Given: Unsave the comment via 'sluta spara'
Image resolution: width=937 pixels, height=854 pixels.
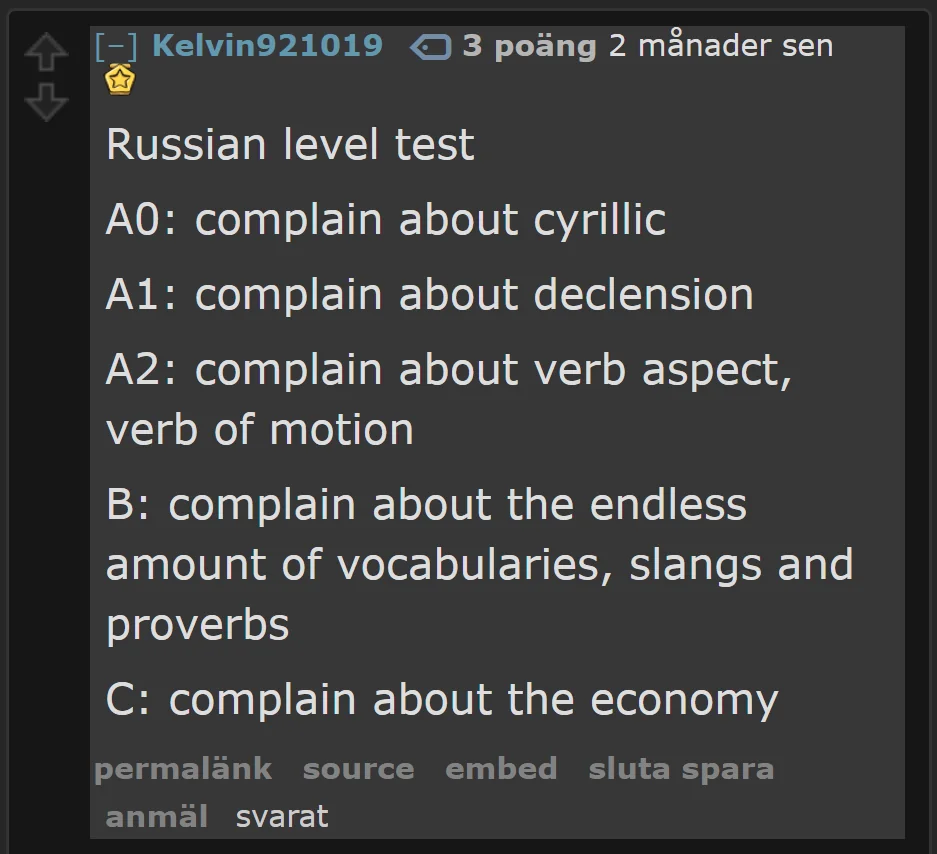Looking at the screenshot, I should point(681,769).
